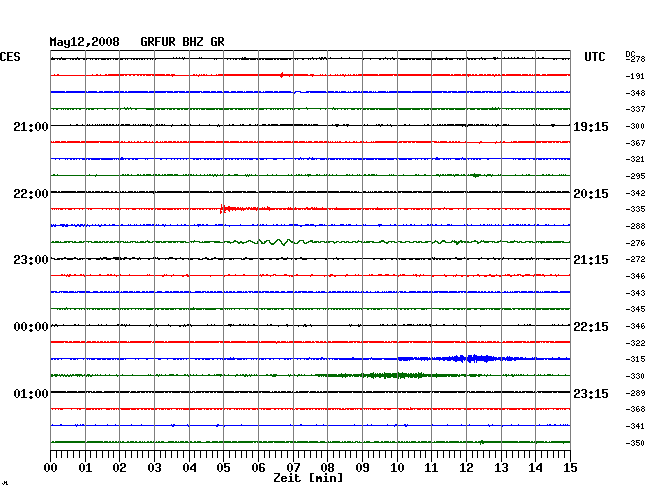
Task: Click the DC offset value -335
Action: 635,209
